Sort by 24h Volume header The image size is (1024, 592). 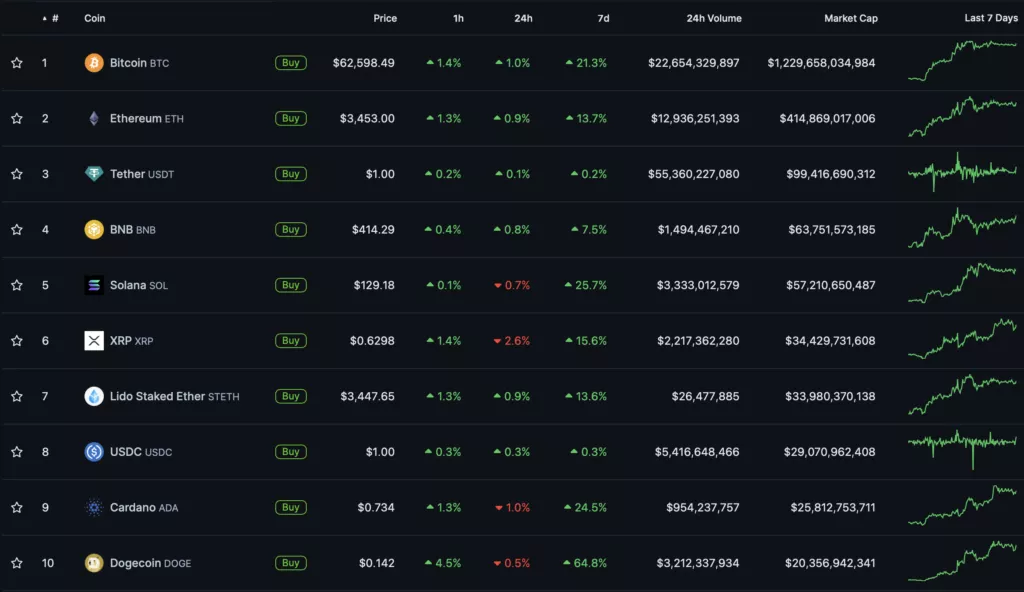point(714,18)
